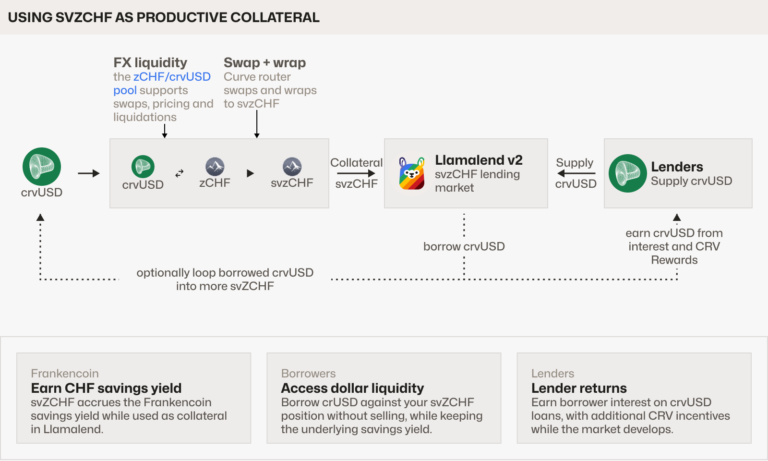Click the swap arrows between crvUSD and zCHF
This screenshot has width=768, height=461.
[x=179, y=173]
